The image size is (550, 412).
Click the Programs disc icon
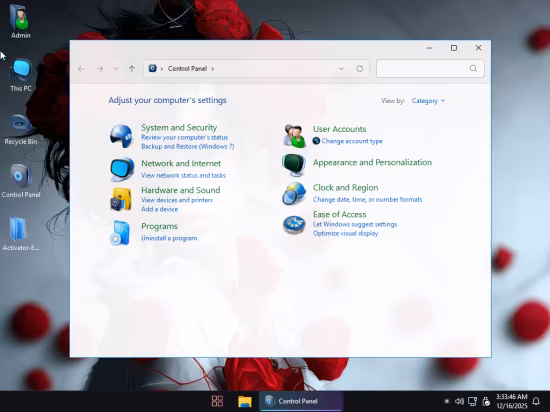point(120,233)
